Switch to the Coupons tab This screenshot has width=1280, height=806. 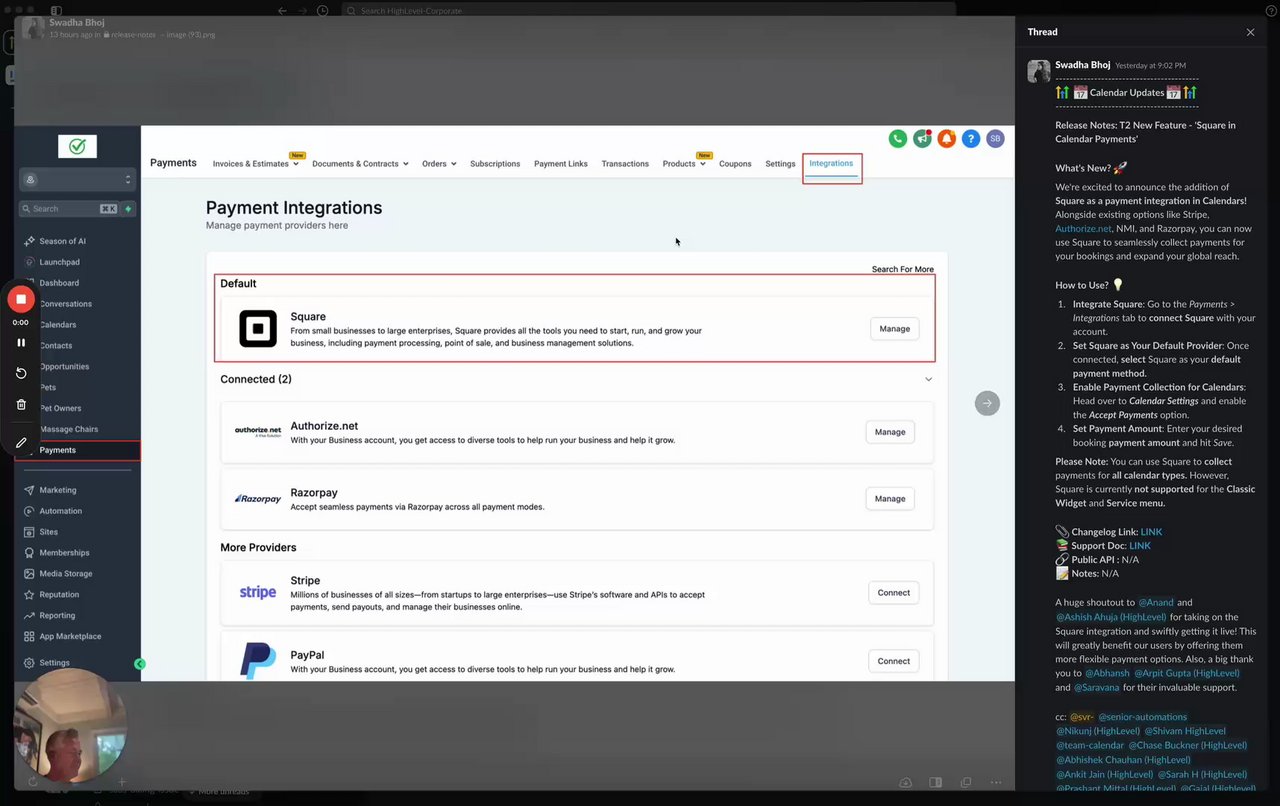735,164
